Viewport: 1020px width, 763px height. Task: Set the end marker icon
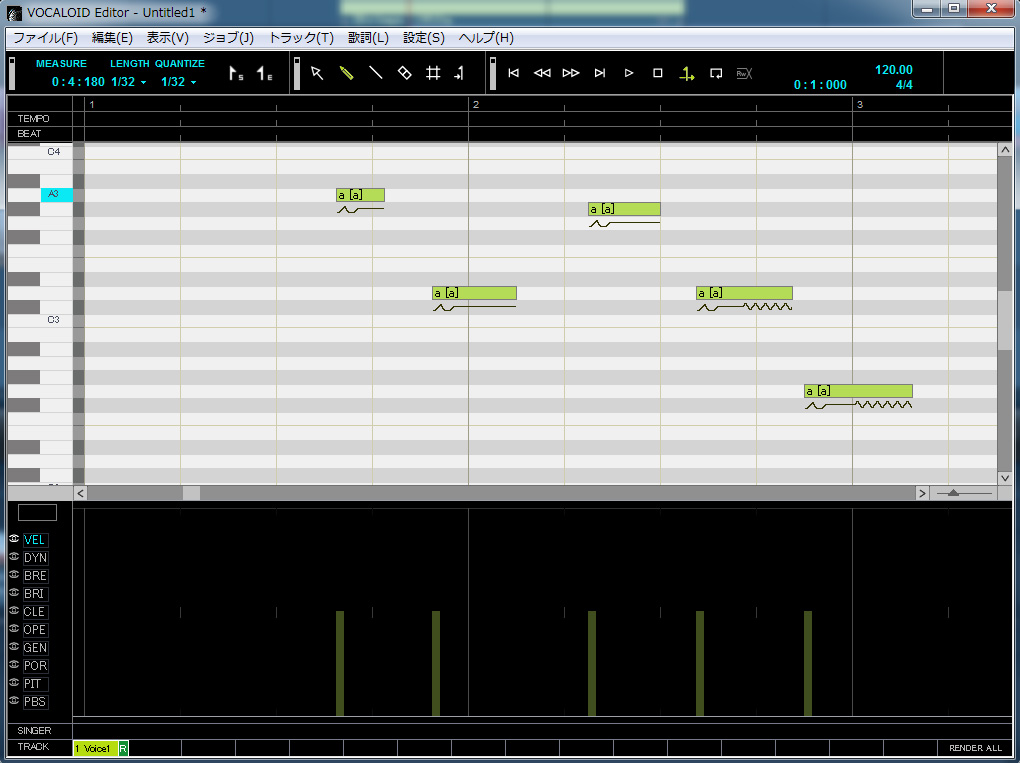pos(264,74)
